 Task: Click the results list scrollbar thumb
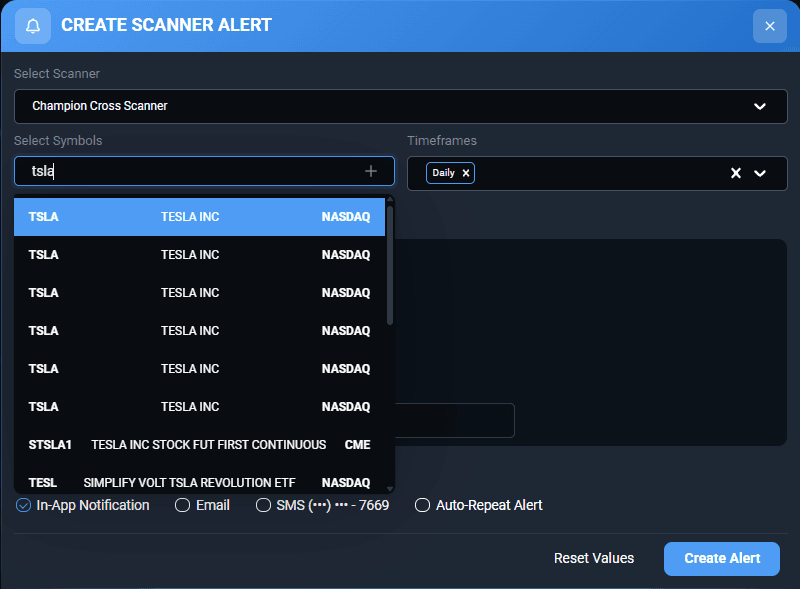[390, 264]
